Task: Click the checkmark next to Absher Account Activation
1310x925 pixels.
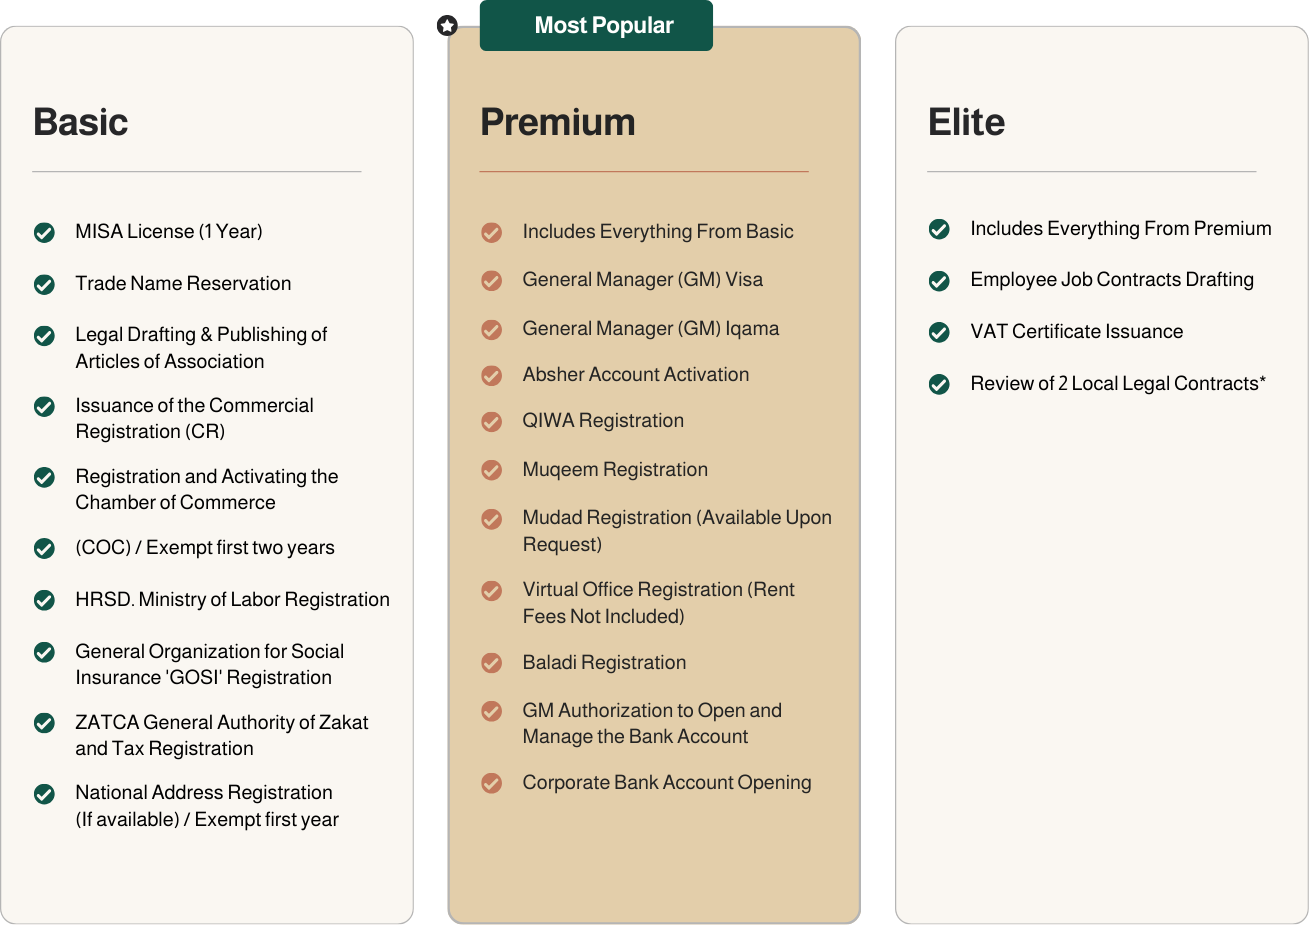Action: click(x=492, y=376)
